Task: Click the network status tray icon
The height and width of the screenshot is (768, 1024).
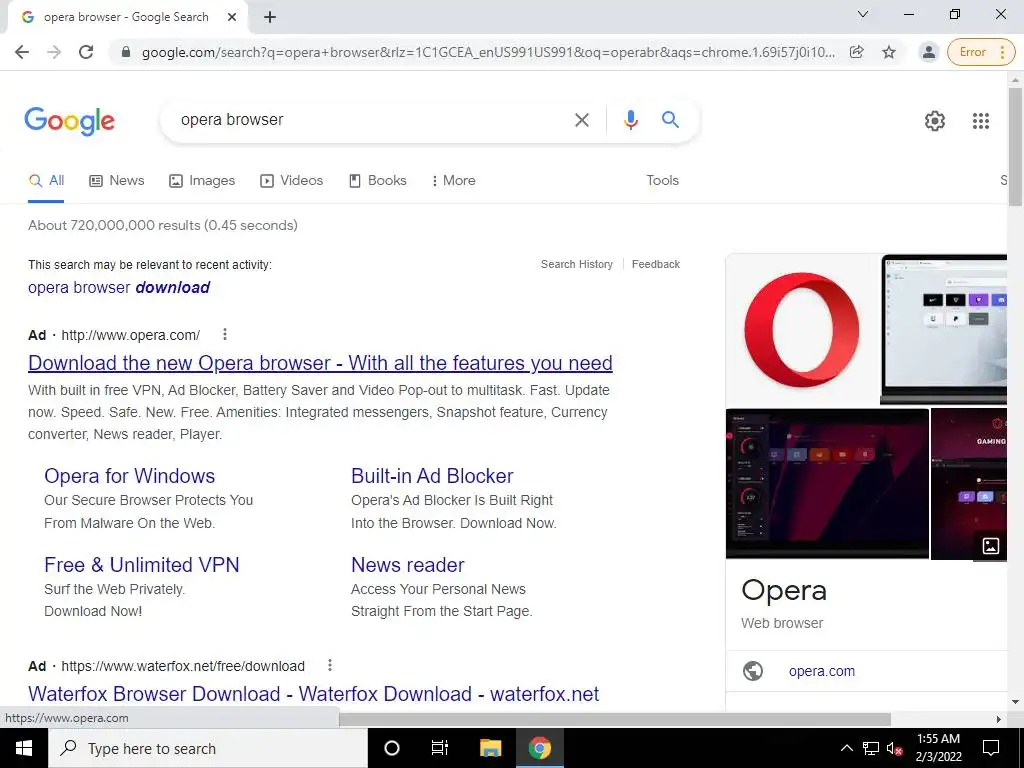Action: pos(871,748)
